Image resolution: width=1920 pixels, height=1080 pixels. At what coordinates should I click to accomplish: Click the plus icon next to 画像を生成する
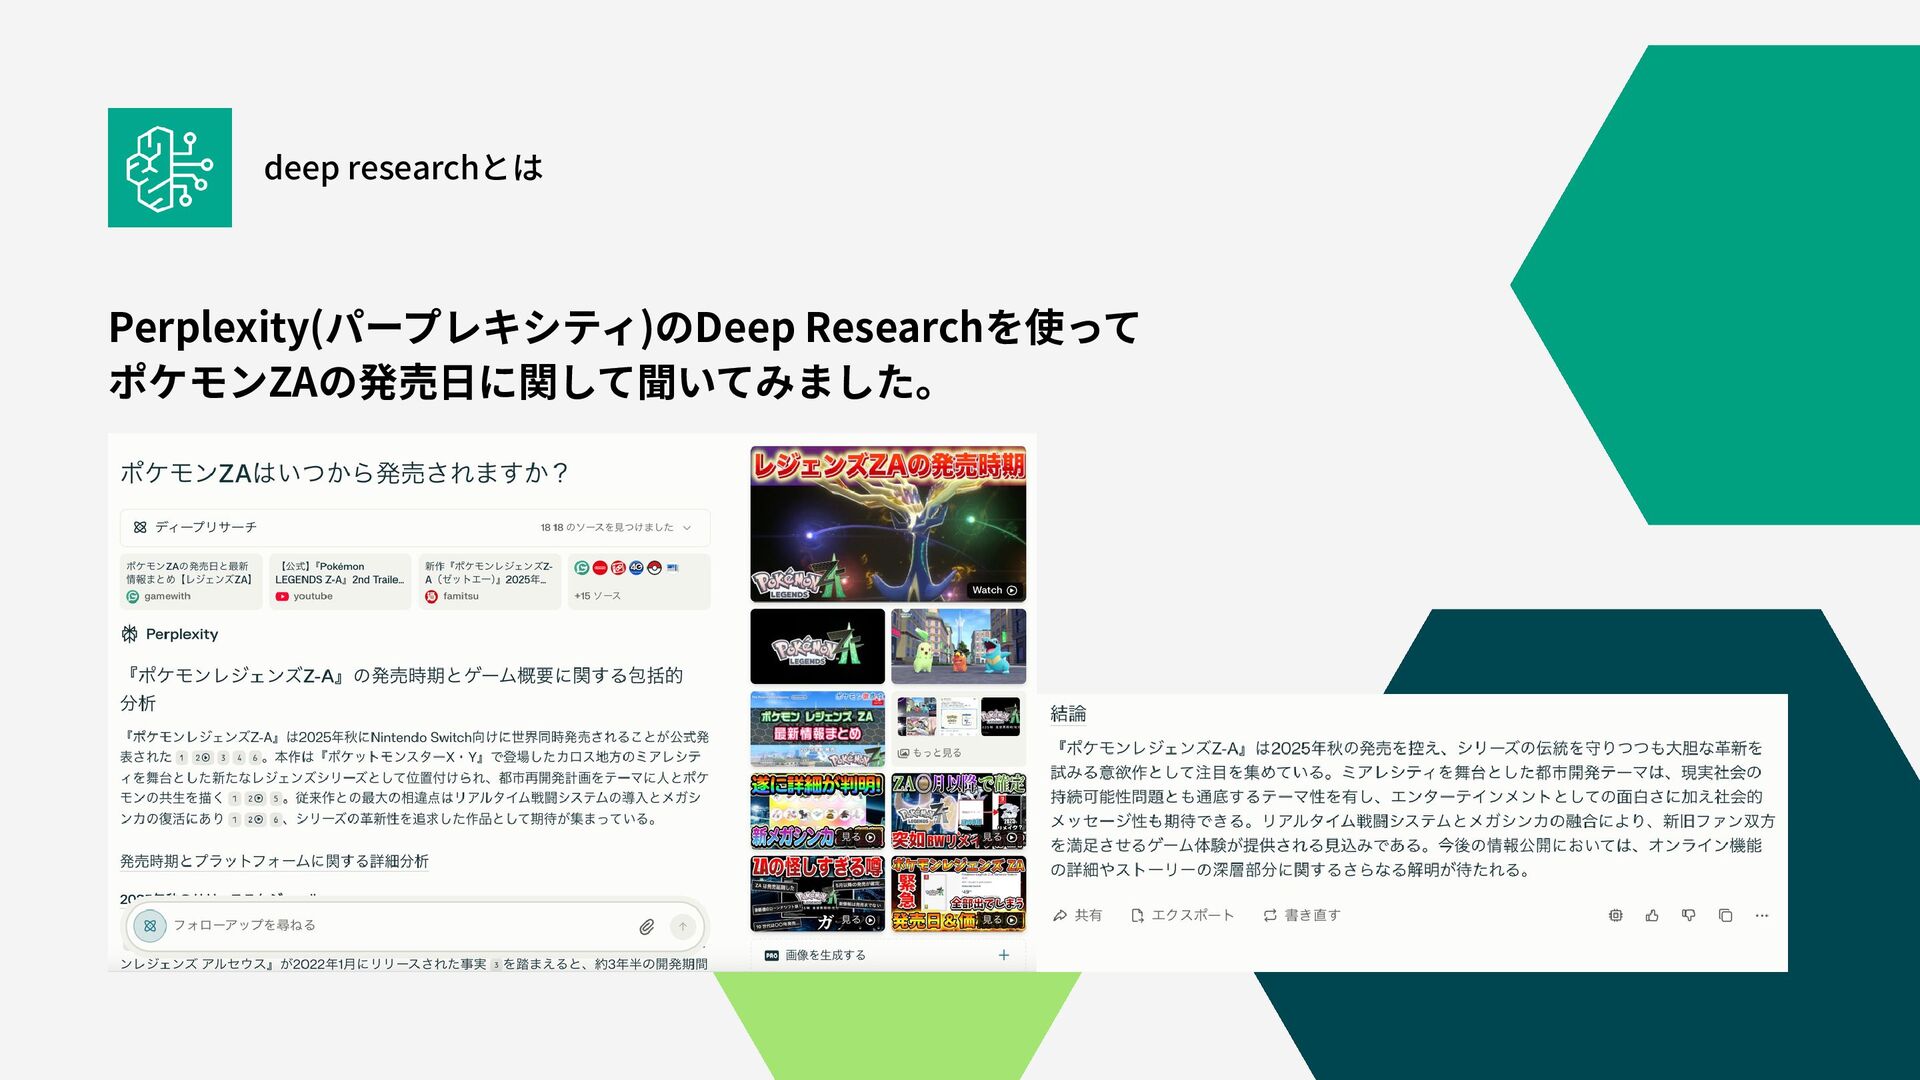click(x=1003, y=955)
